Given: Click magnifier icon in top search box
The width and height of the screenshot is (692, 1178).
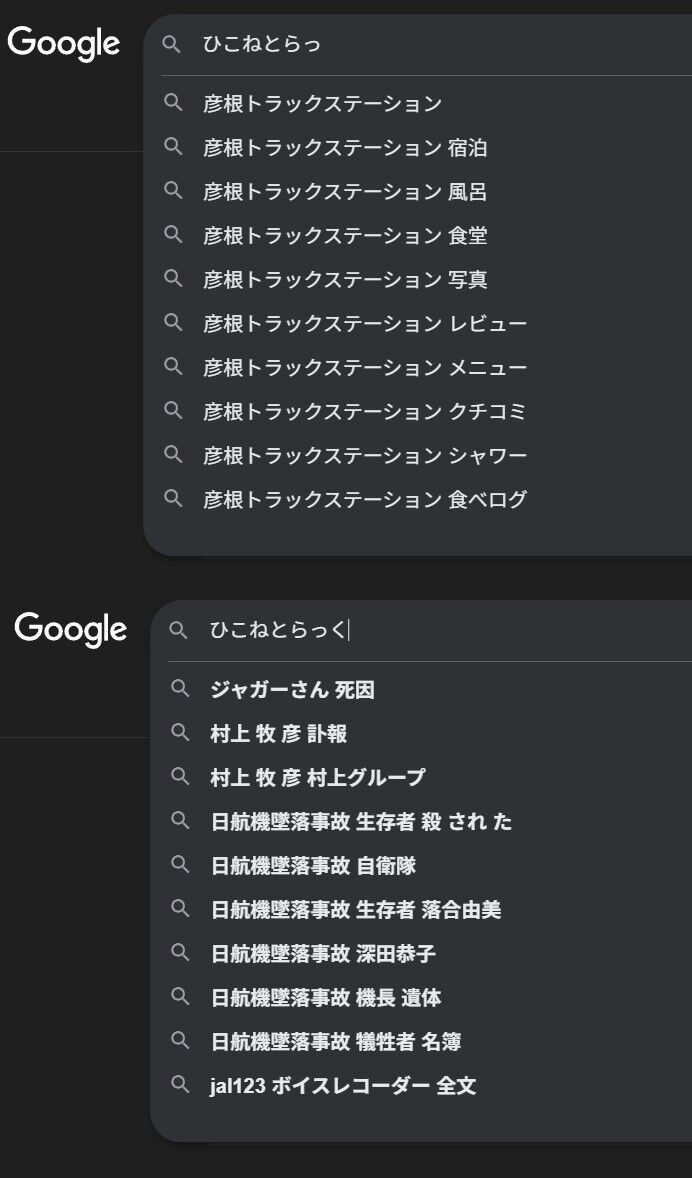Looking at the screenshot, I should pos(172,44).
